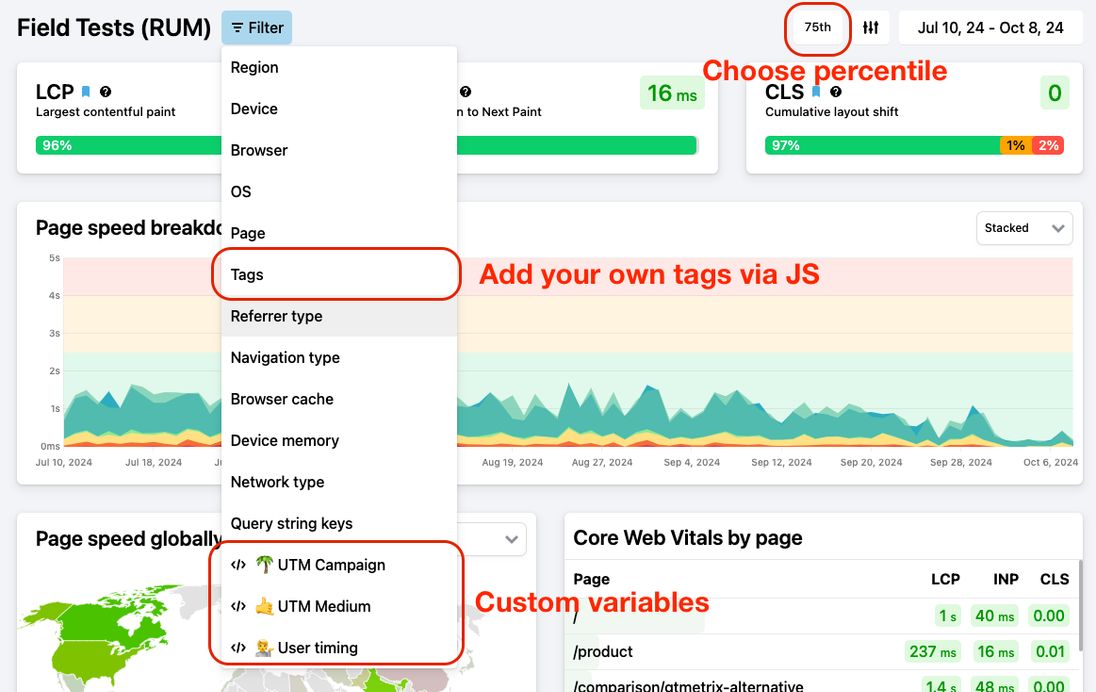The image size is (1096, 692).
Task: Click the Core Web Vitals table scrollbar
Action: (x=1079, y=620)
